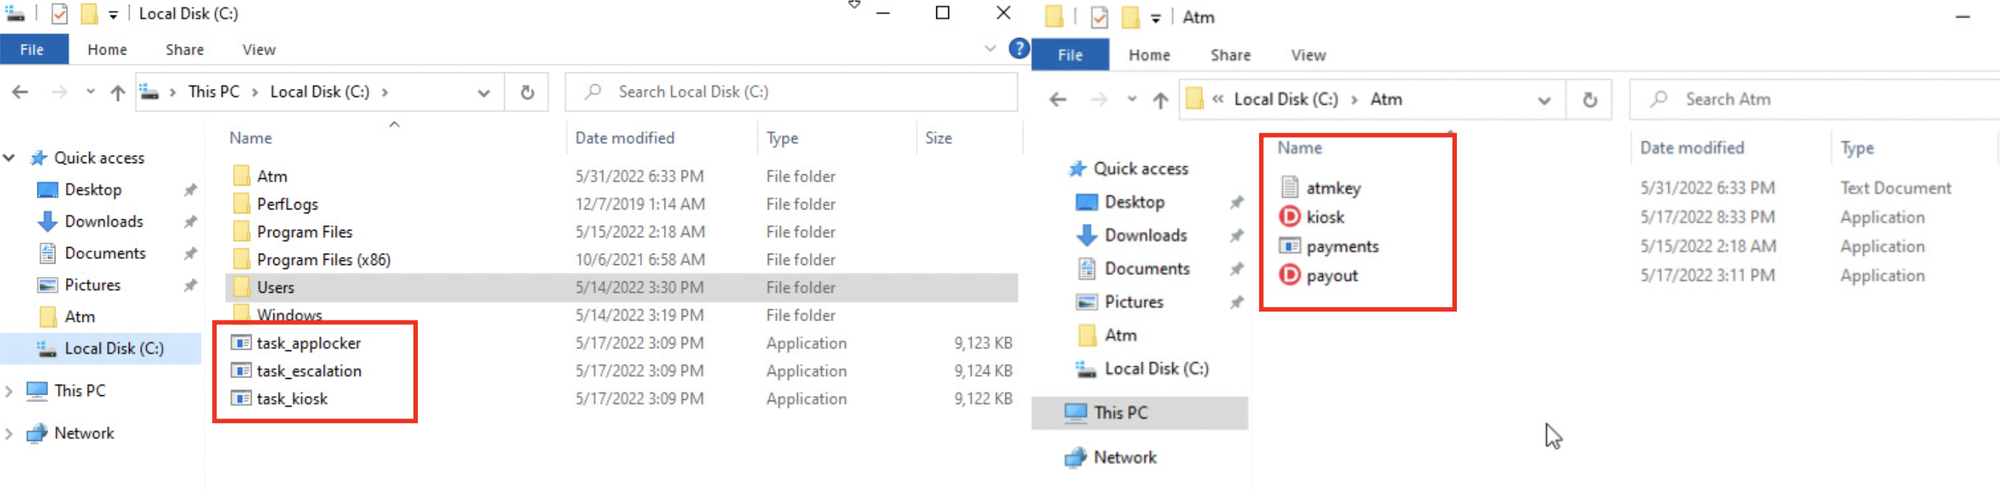Select Downloads in left Quick access list
This screenshot has width=2000, height=491.
(104, 222)
